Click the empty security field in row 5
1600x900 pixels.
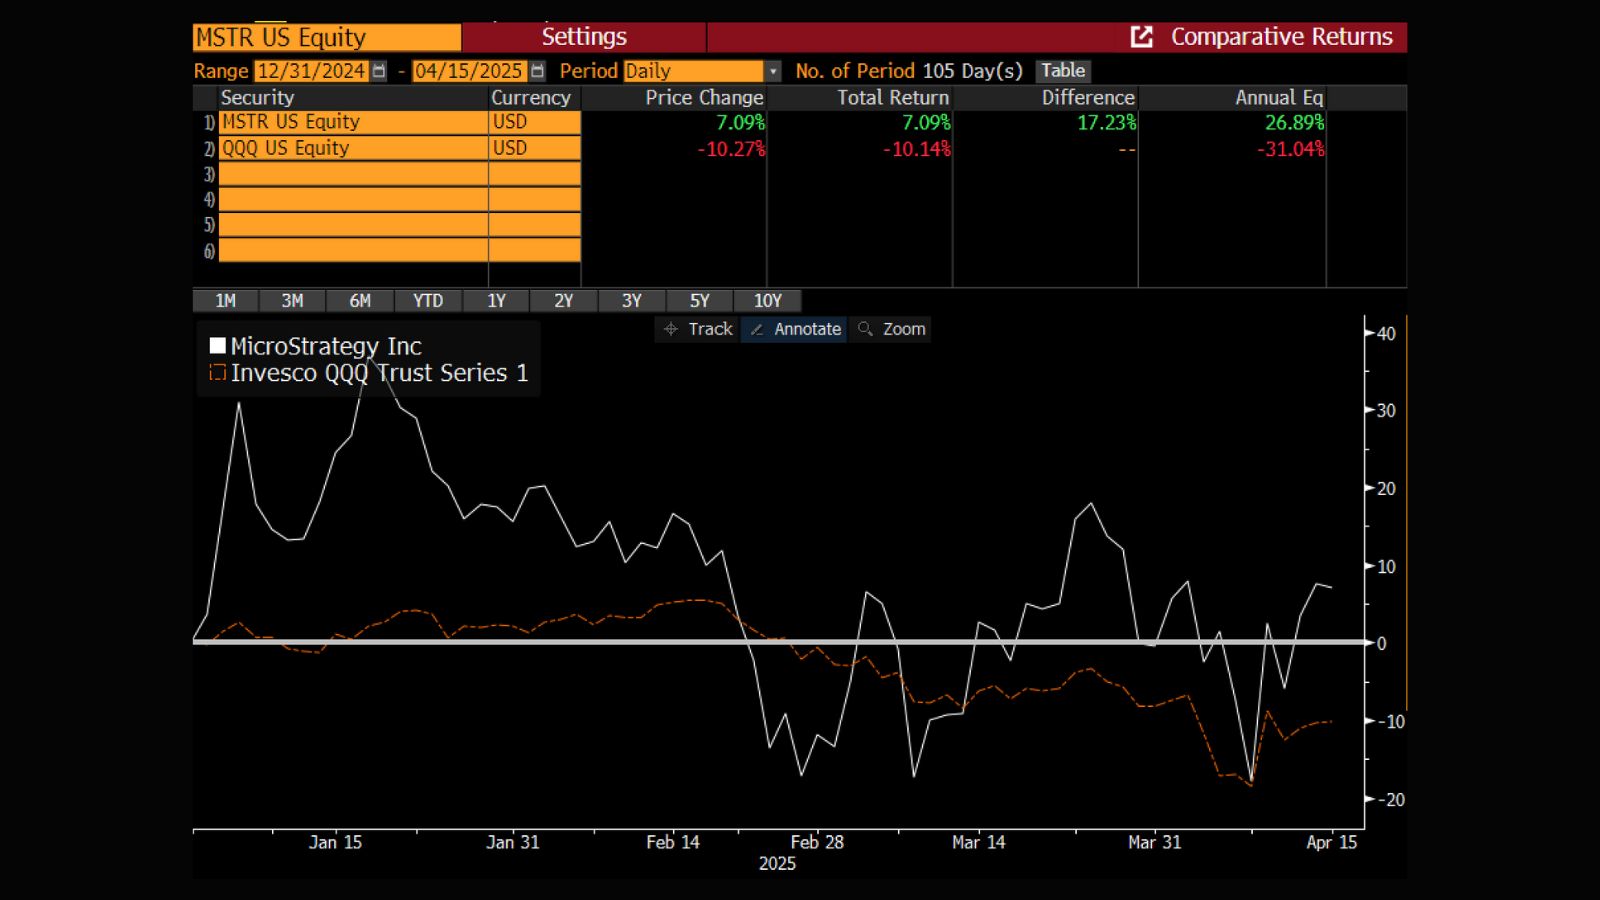click(x=353, y=225)
